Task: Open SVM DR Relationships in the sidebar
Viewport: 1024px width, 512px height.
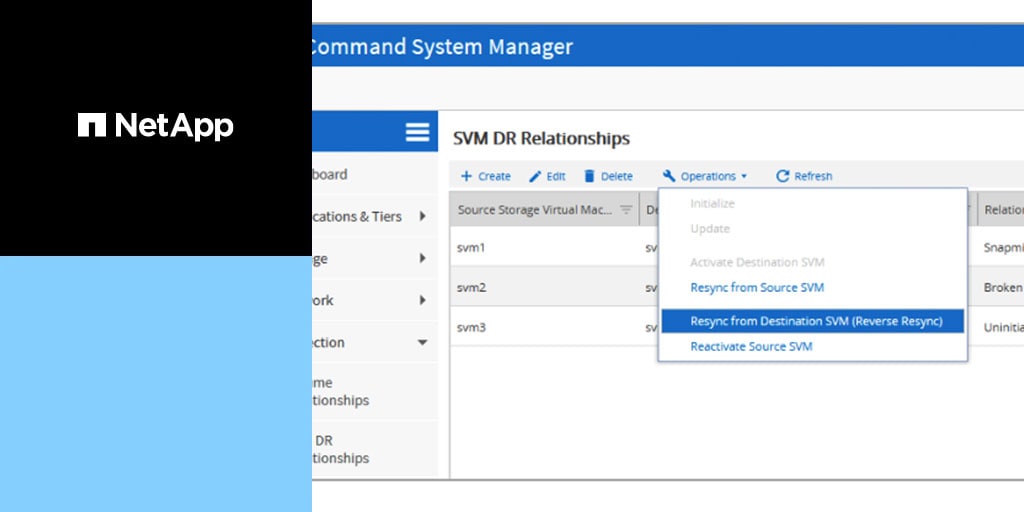Action: [340, 449]
